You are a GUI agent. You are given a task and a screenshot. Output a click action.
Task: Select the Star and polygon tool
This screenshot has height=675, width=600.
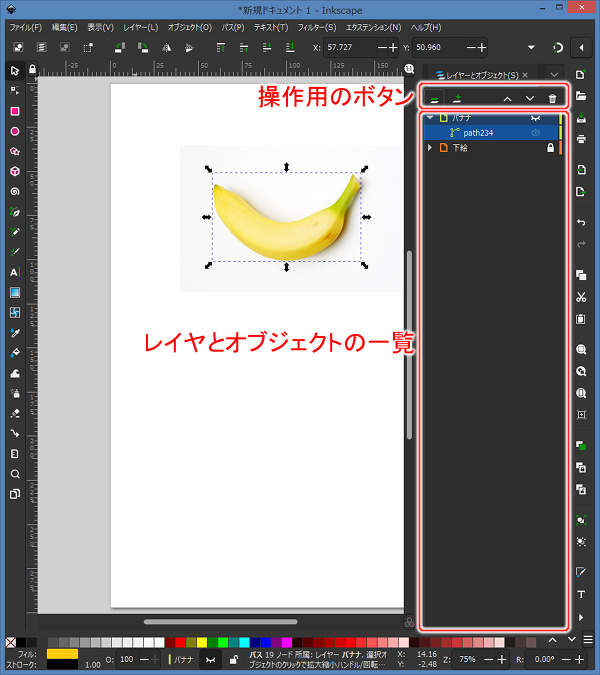(15, 152)
